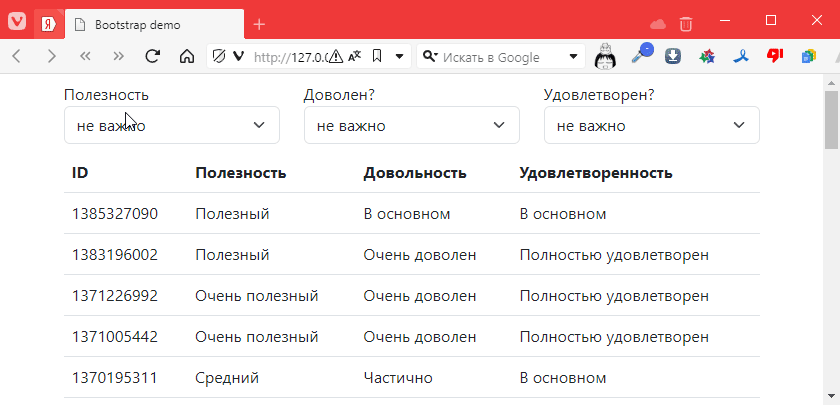This screenshot has width=840, height=405.
Task: Click the address bar URL field
Action: (288, 57)
